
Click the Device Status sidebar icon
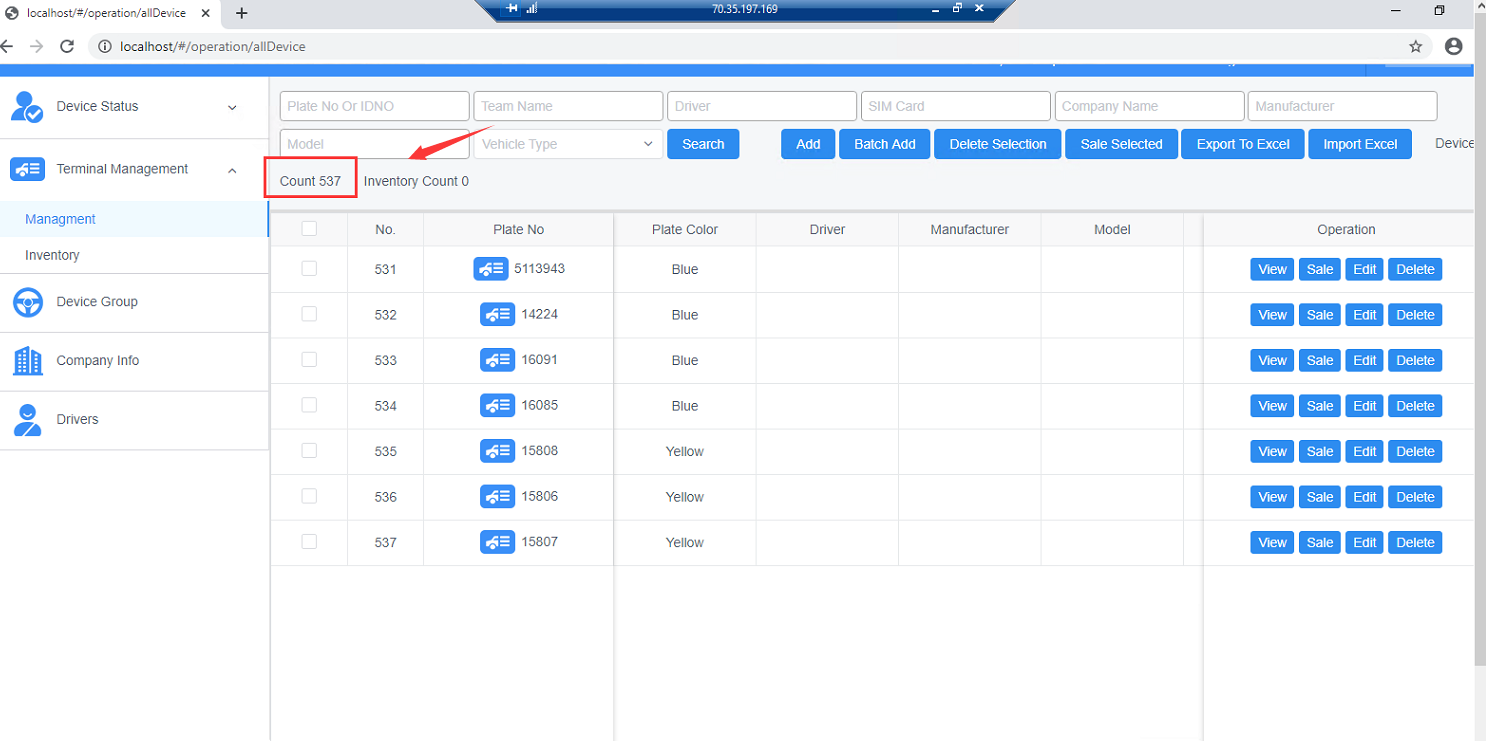coord(27,106)
